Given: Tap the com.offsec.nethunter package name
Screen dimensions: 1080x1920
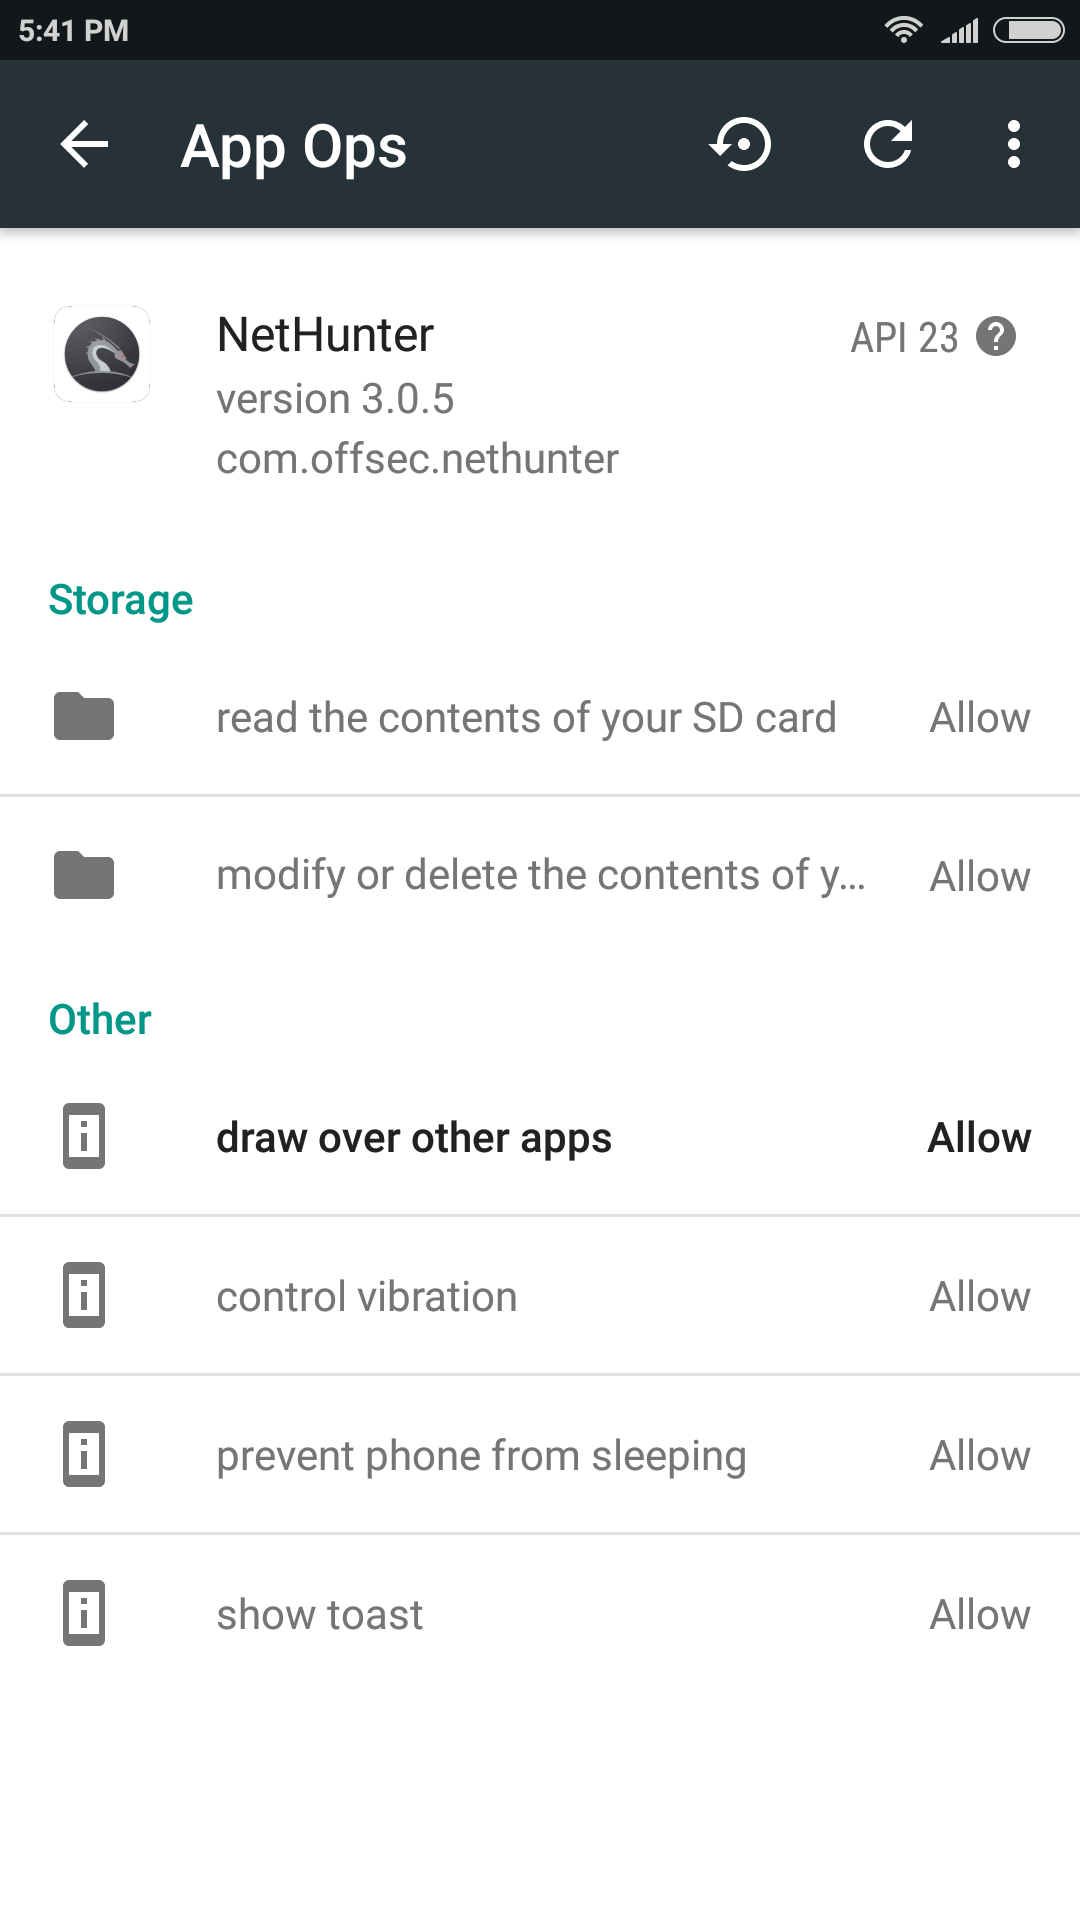Looking at the screenshot, I should point(417,459).
